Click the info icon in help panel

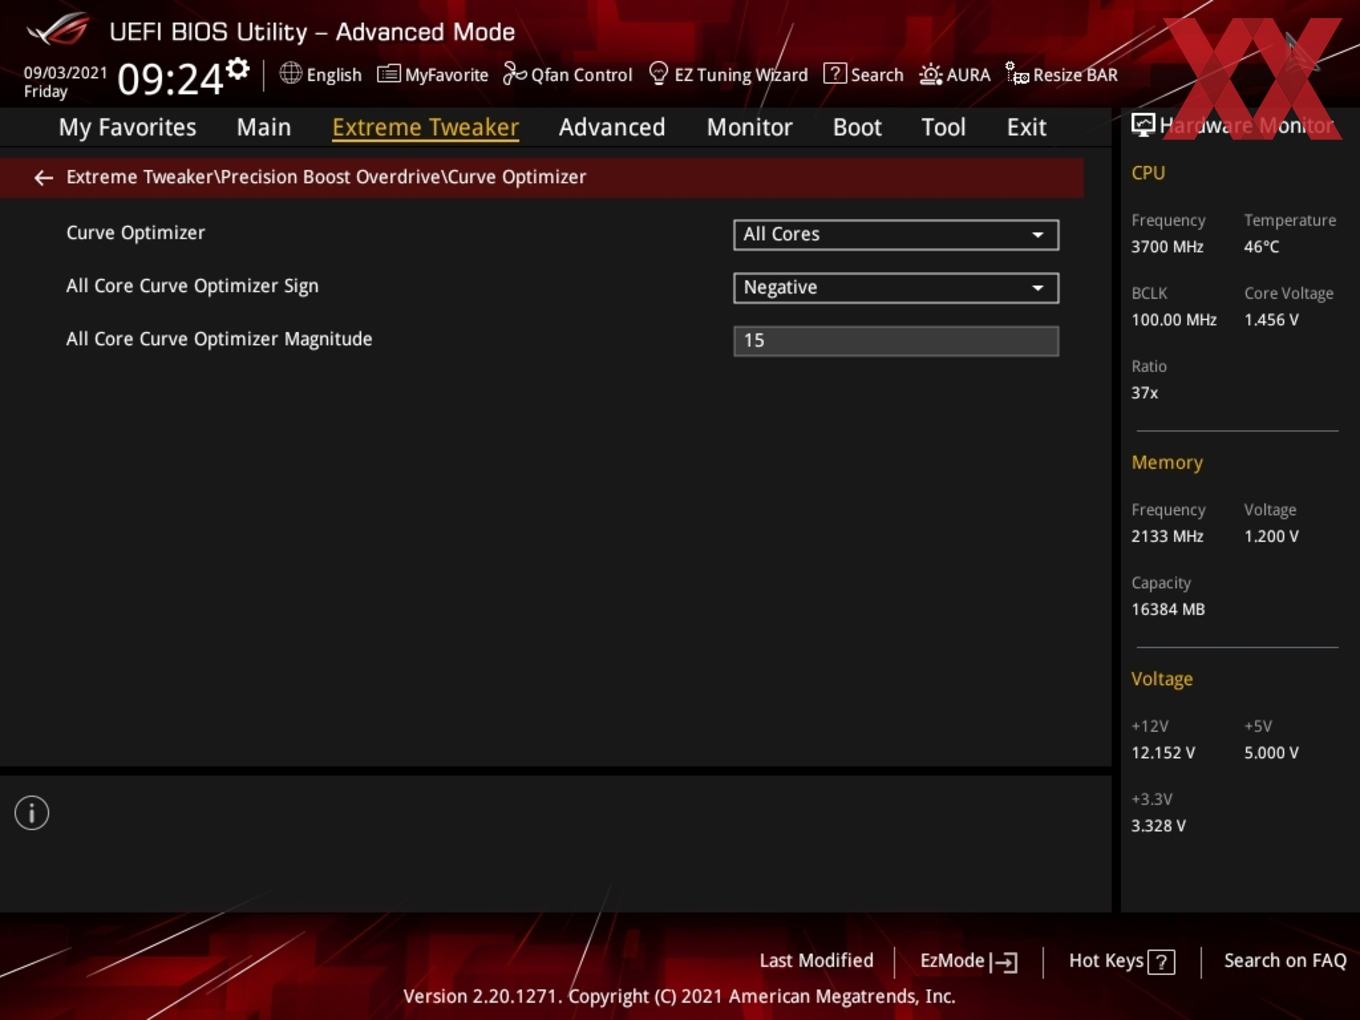coord(32,813)
